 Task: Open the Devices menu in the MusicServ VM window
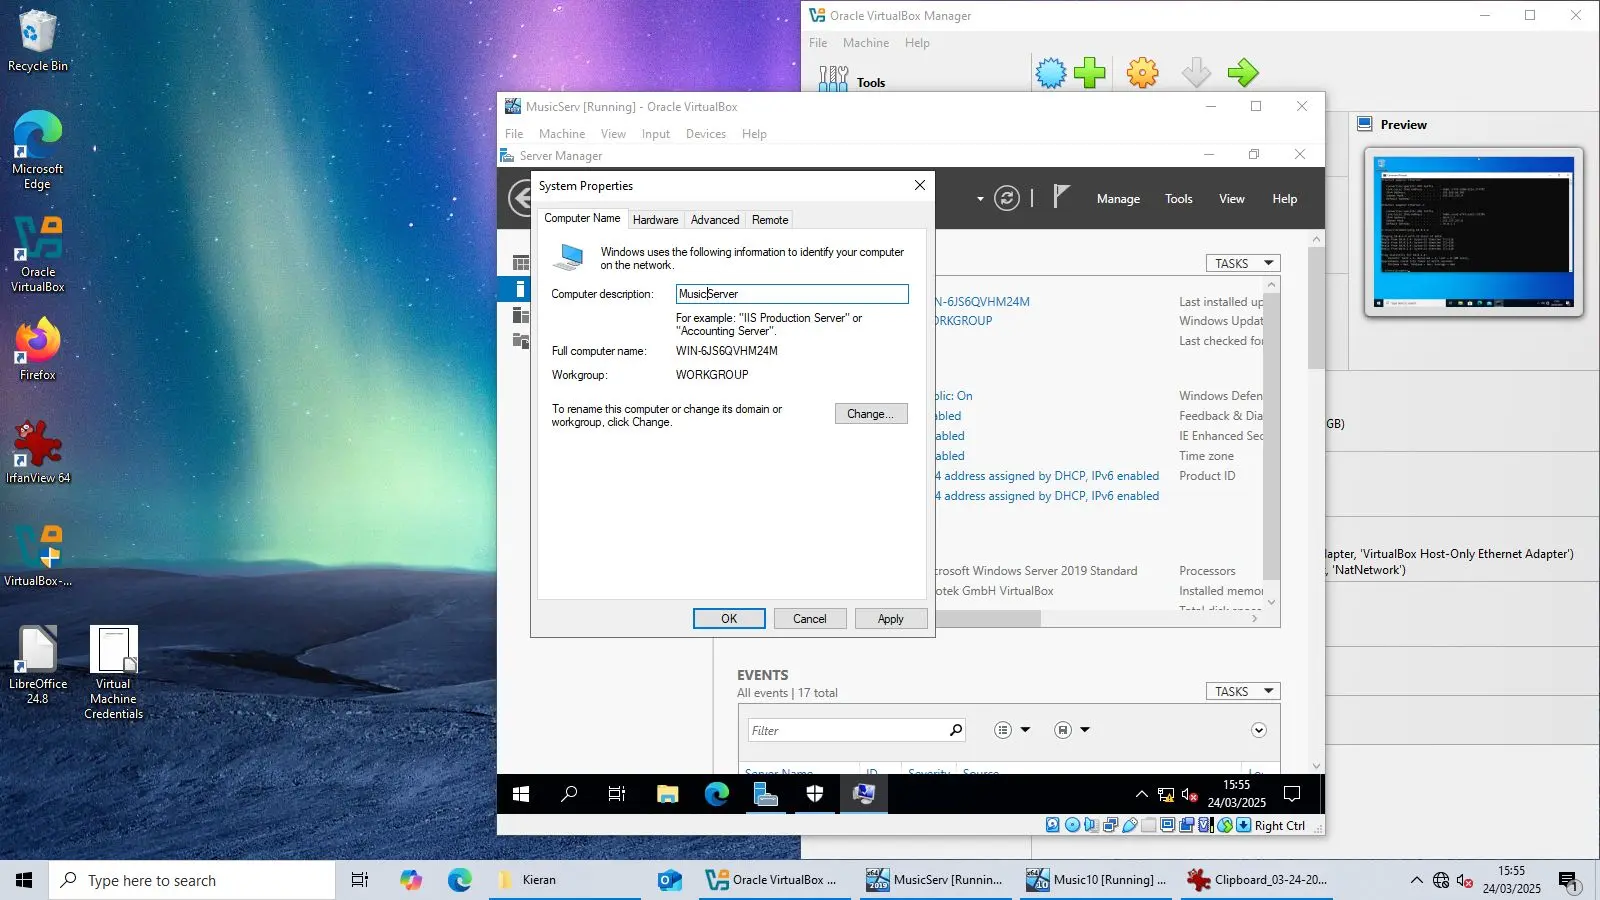[705, 133]
